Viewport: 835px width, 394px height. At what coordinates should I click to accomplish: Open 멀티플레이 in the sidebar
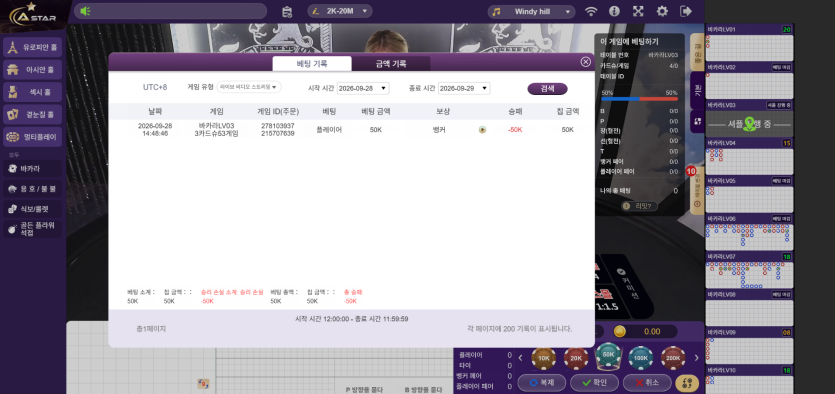[x=32, y=137]
